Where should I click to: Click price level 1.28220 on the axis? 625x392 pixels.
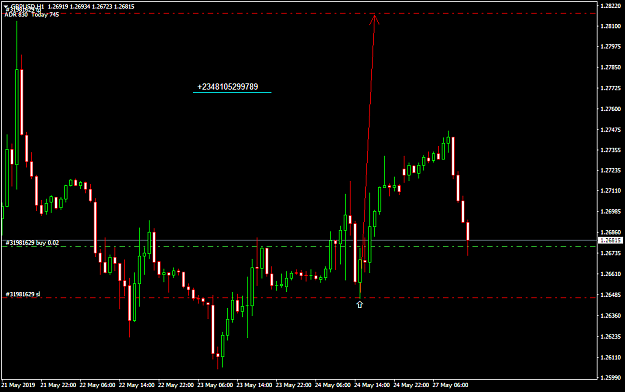[x=610, y=6]
